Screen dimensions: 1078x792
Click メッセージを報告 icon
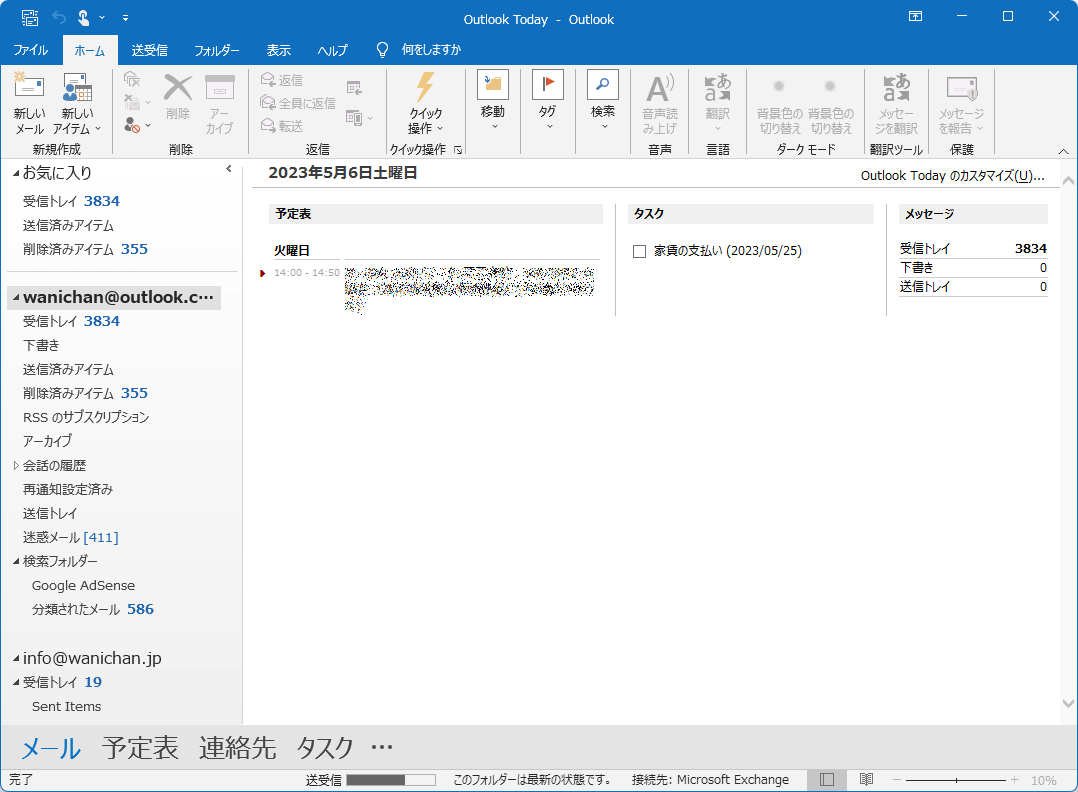point(962,88)
